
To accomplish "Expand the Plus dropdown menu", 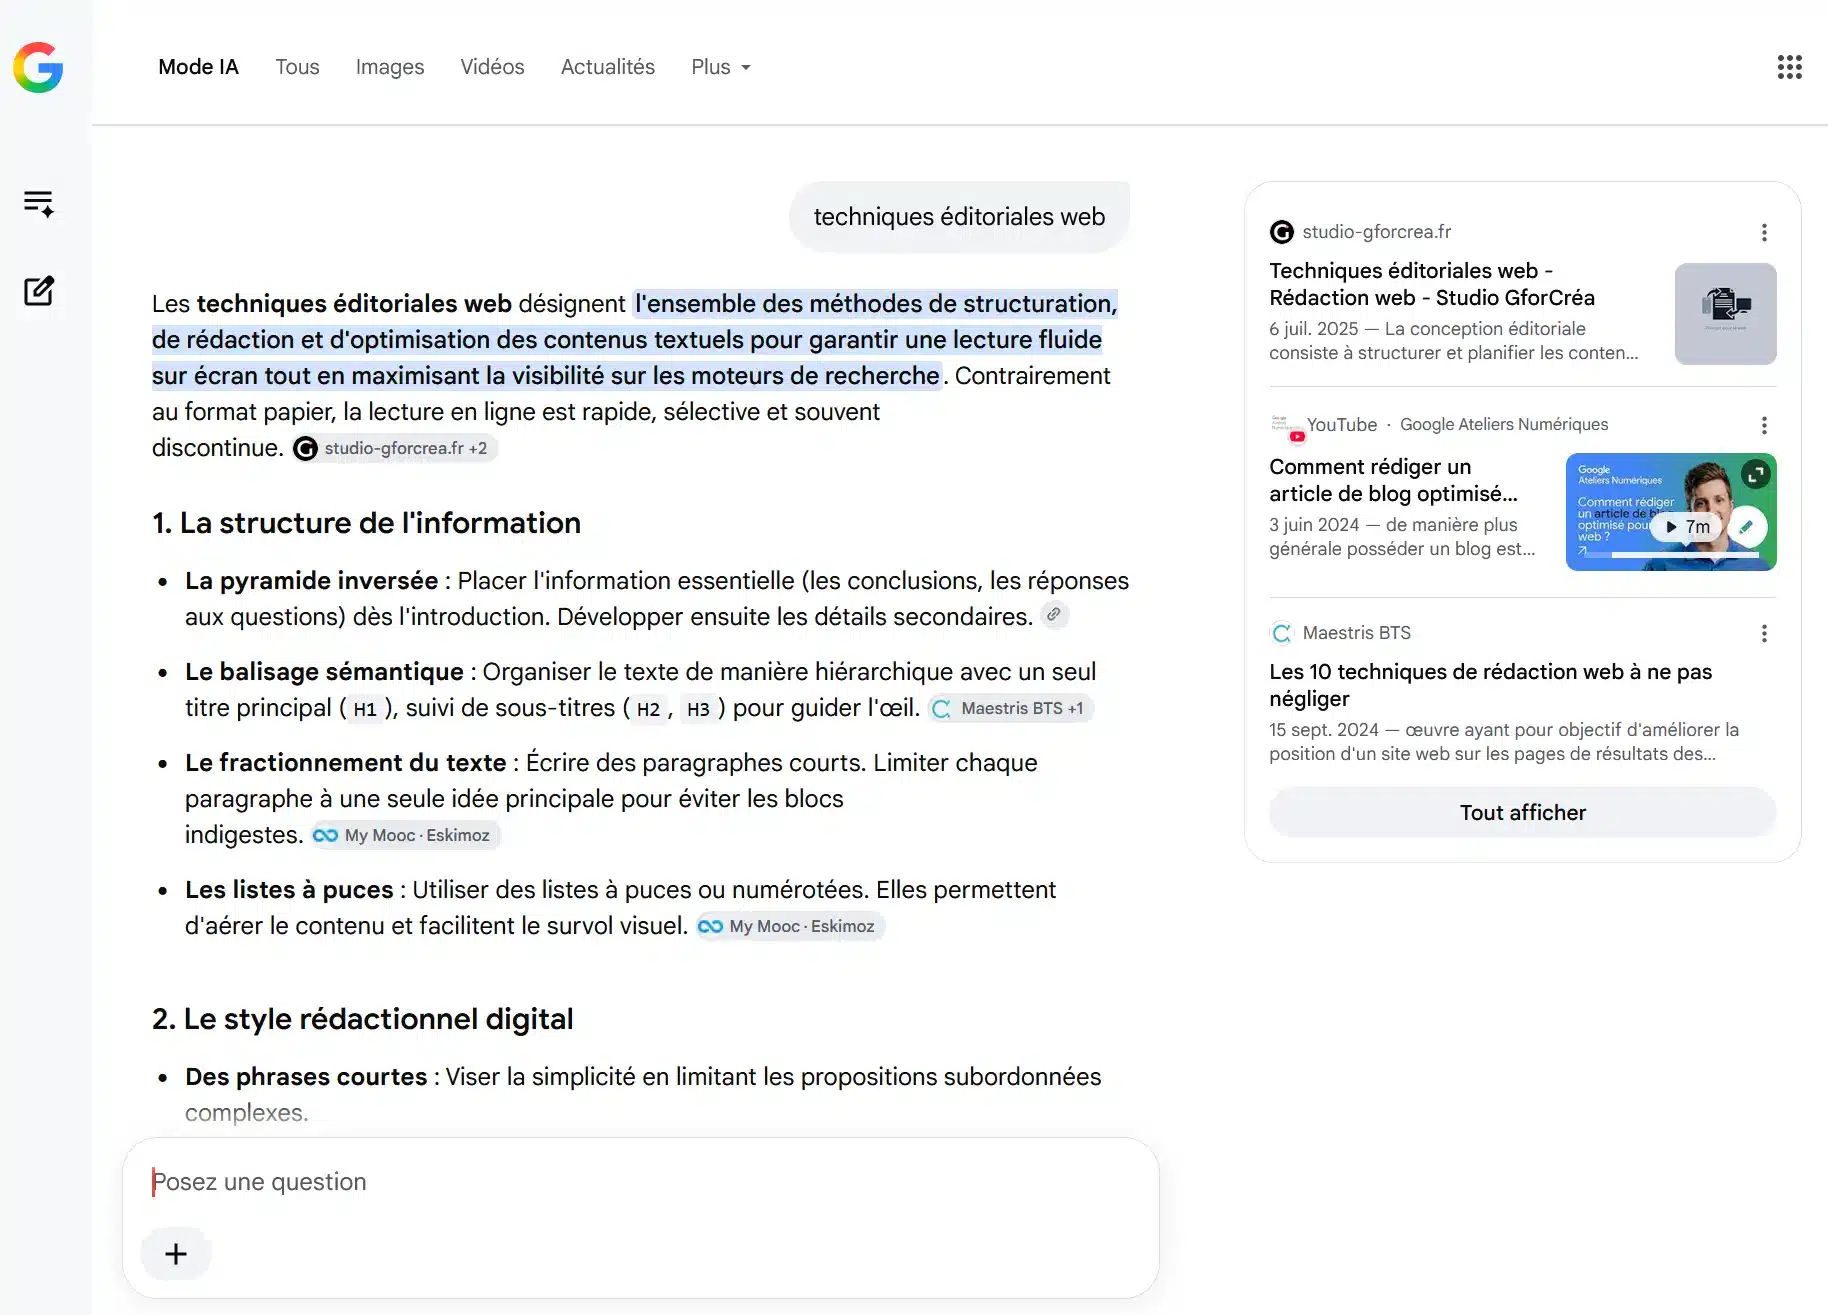I will [721, 67].
